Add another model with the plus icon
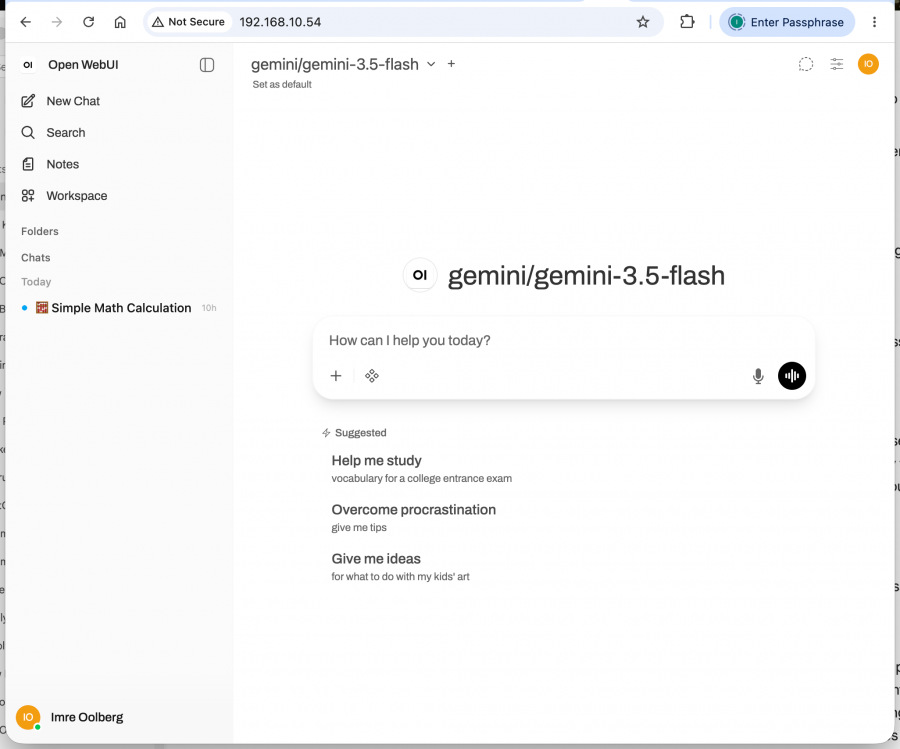900x749 pixels. (x=451, y=64)
